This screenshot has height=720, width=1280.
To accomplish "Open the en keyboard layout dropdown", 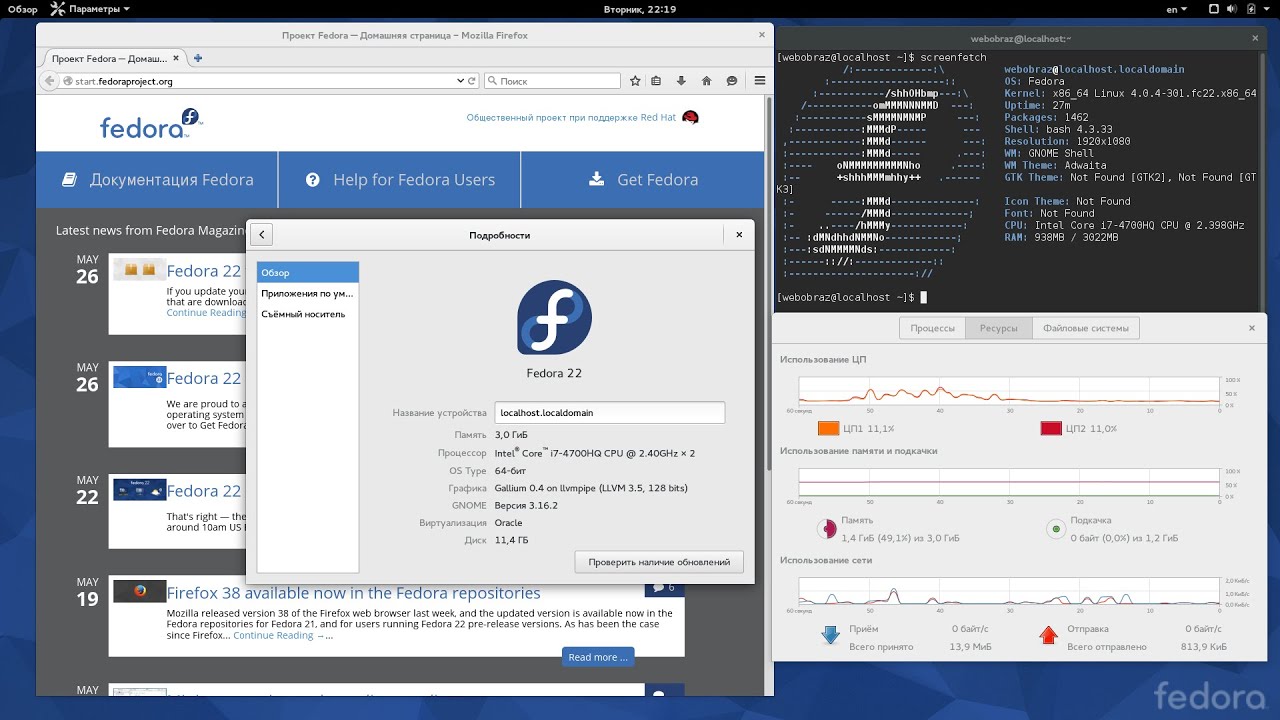I will pos(1177,9).
